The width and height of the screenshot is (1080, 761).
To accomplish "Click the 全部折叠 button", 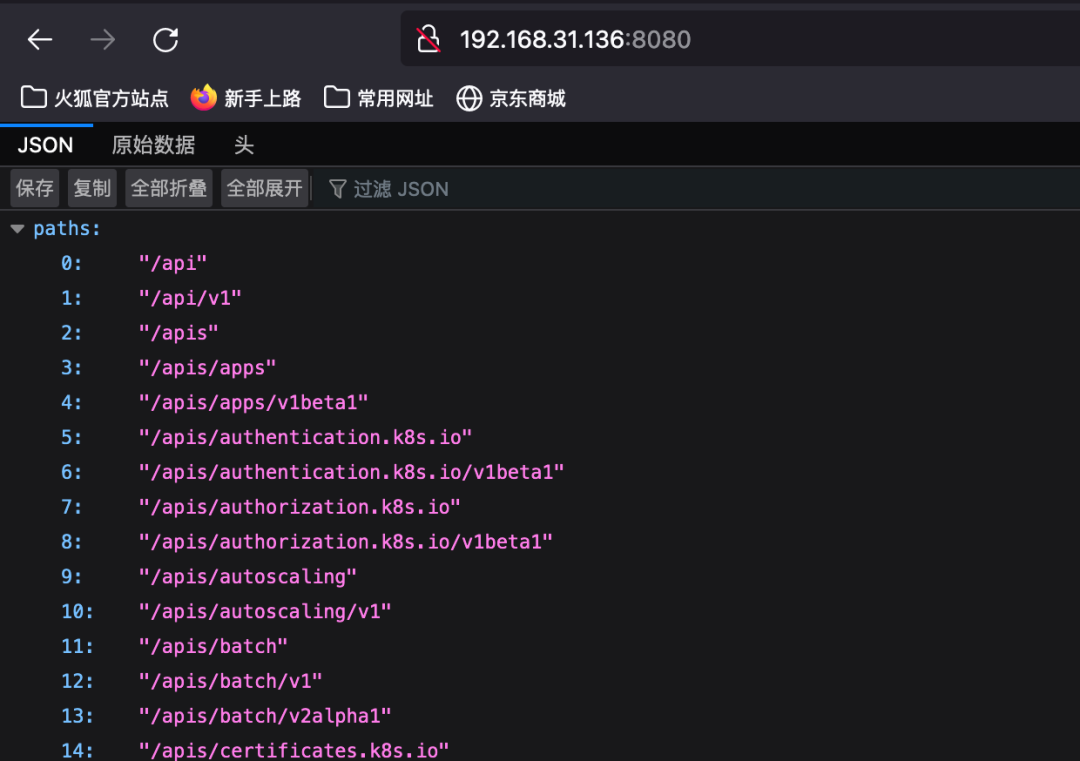I will (169, 189).
